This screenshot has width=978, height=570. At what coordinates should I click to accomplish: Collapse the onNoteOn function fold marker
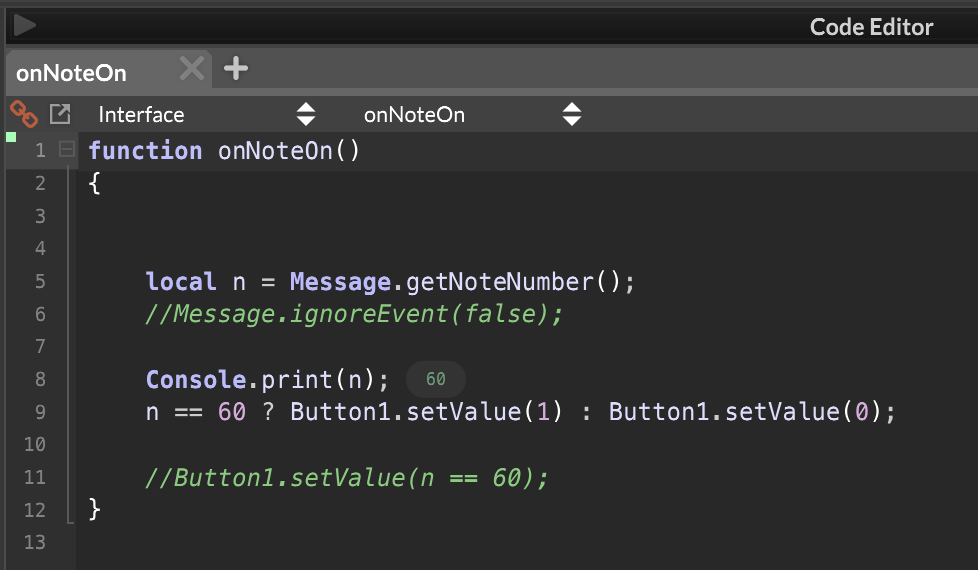tap(67, 150)
